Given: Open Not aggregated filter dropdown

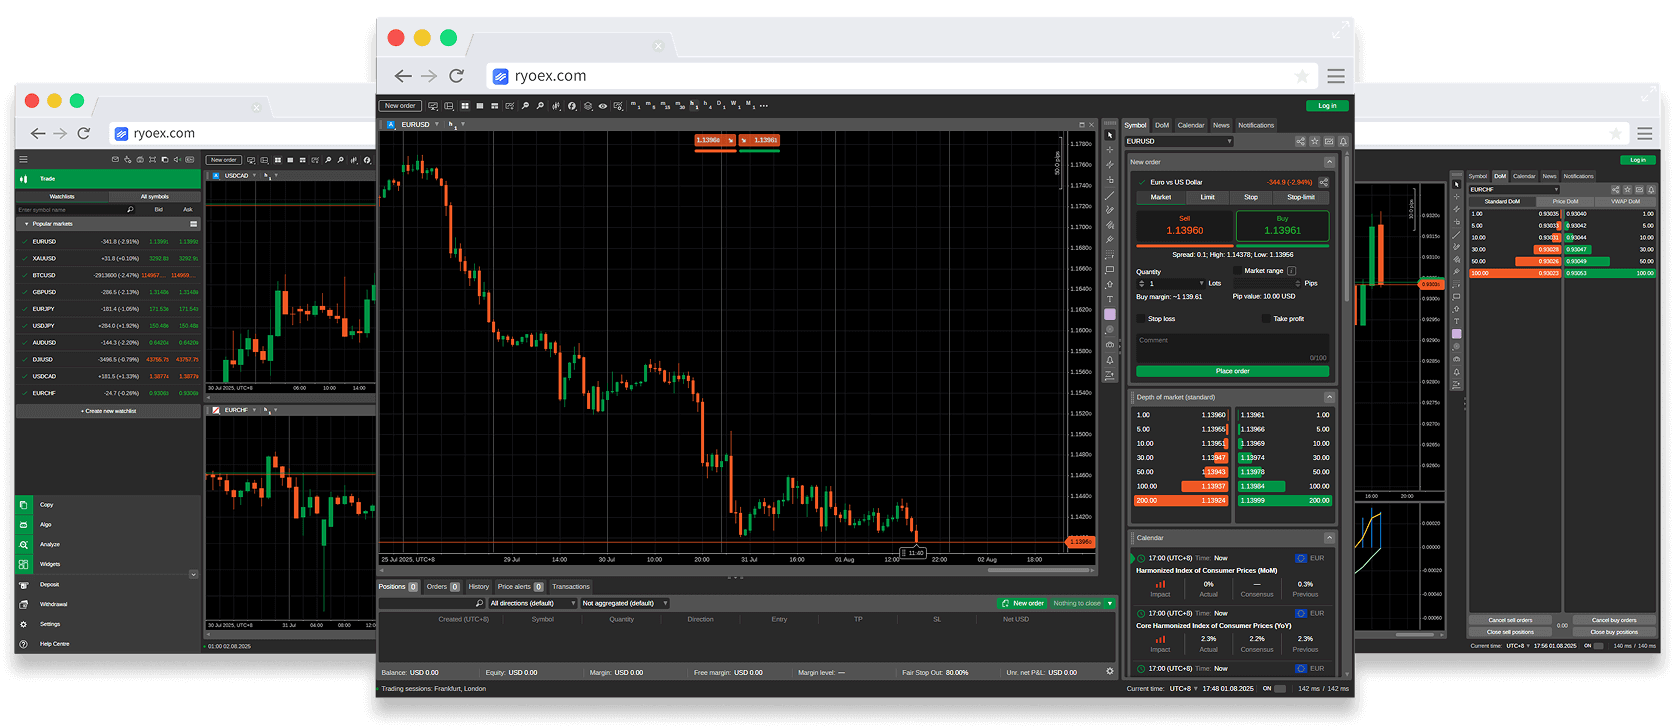Looking at the screenshot, I should [x=624, y=603].
